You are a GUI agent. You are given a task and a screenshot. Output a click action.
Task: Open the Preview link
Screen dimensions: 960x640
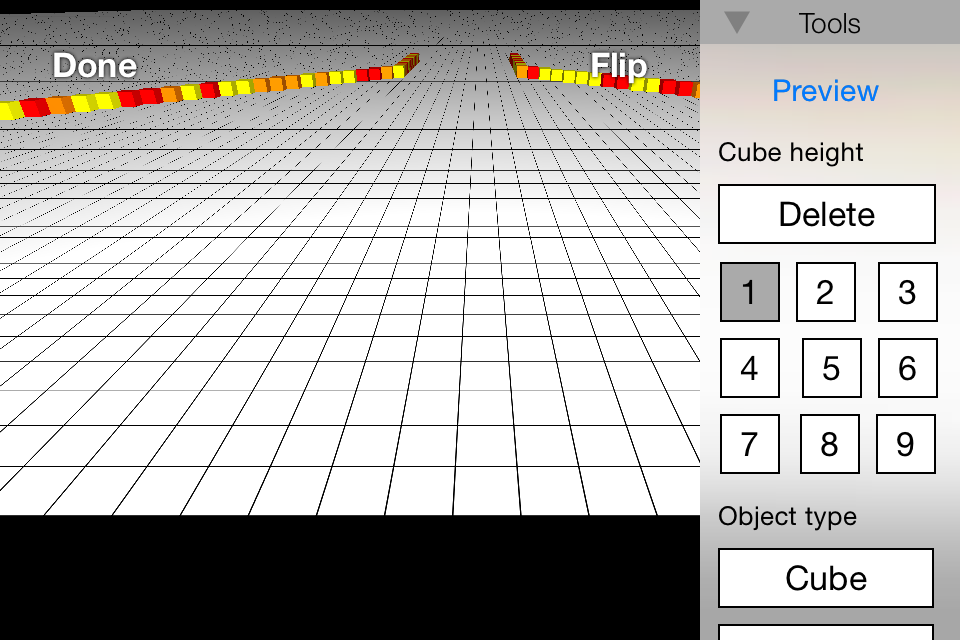pos(825,91)
